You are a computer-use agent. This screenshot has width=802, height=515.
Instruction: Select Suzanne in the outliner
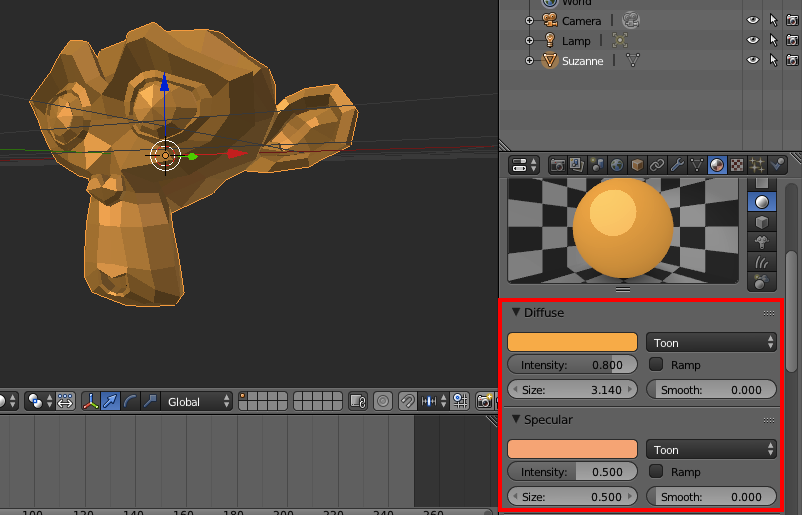pyautogui.click(x=583, y=61)
